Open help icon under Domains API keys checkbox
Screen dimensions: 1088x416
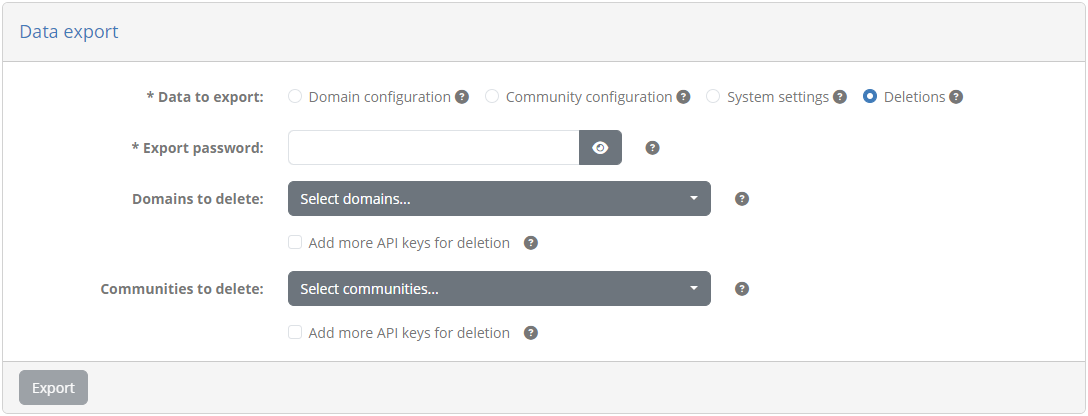531,243
